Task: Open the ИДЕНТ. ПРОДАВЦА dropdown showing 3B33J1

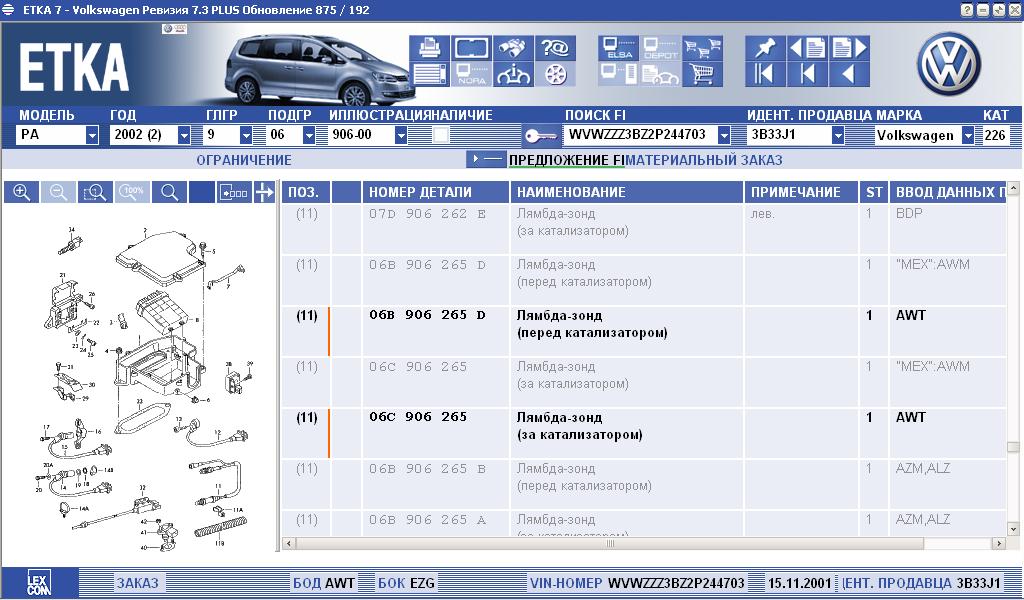Action: pos(838,136)
